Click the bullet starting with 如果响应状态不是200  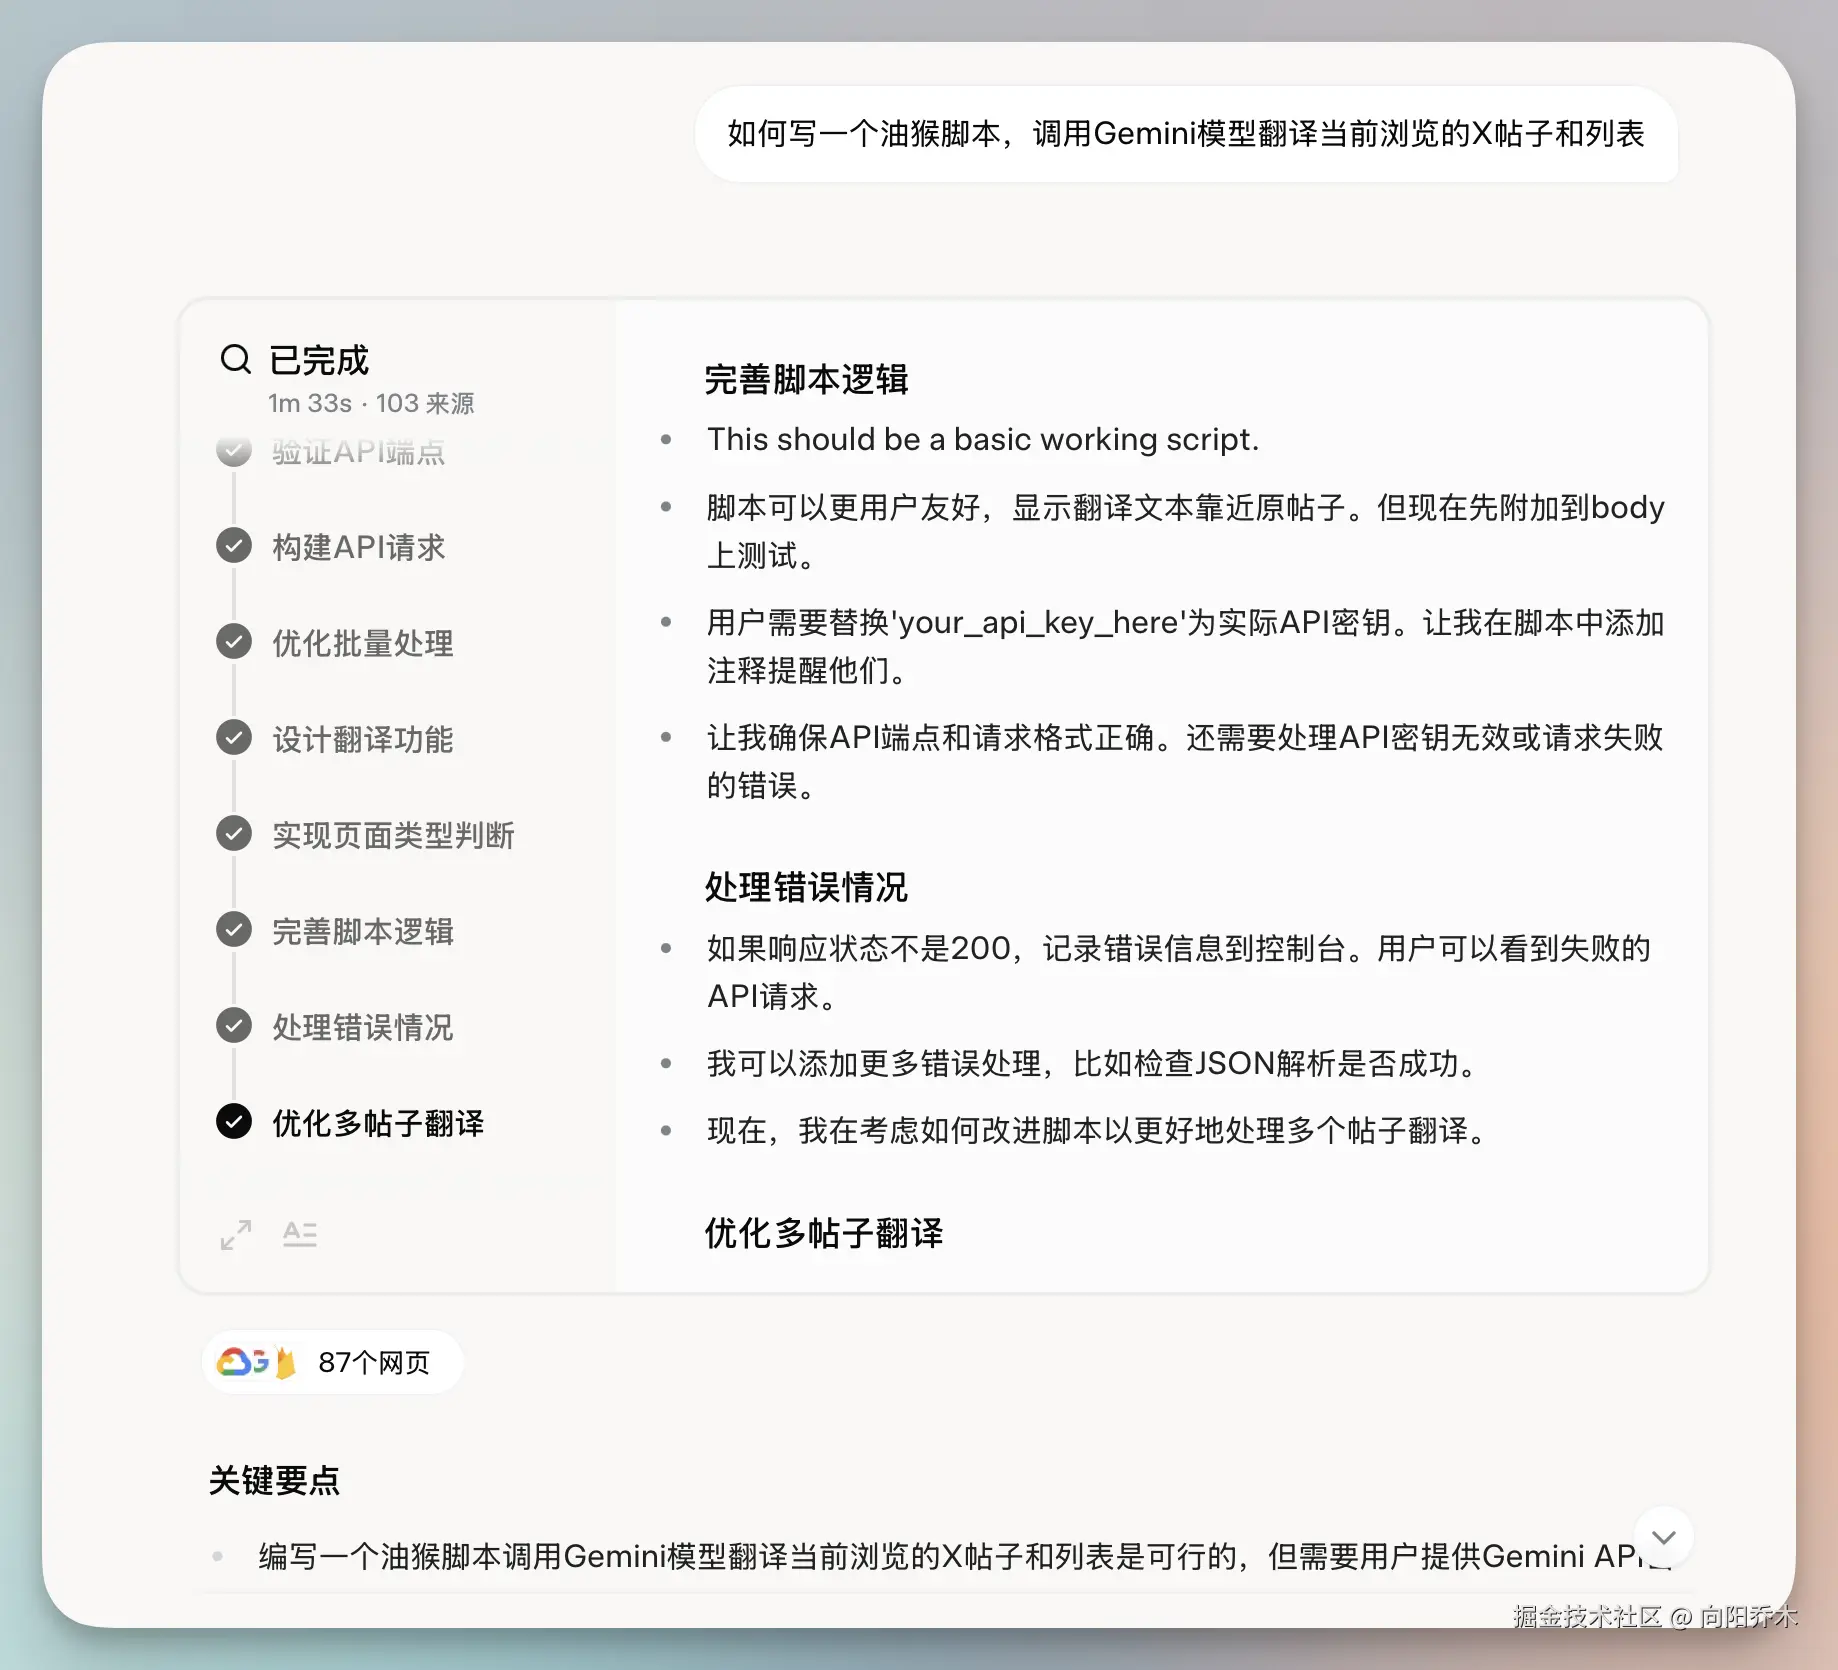pos(1180,972)
